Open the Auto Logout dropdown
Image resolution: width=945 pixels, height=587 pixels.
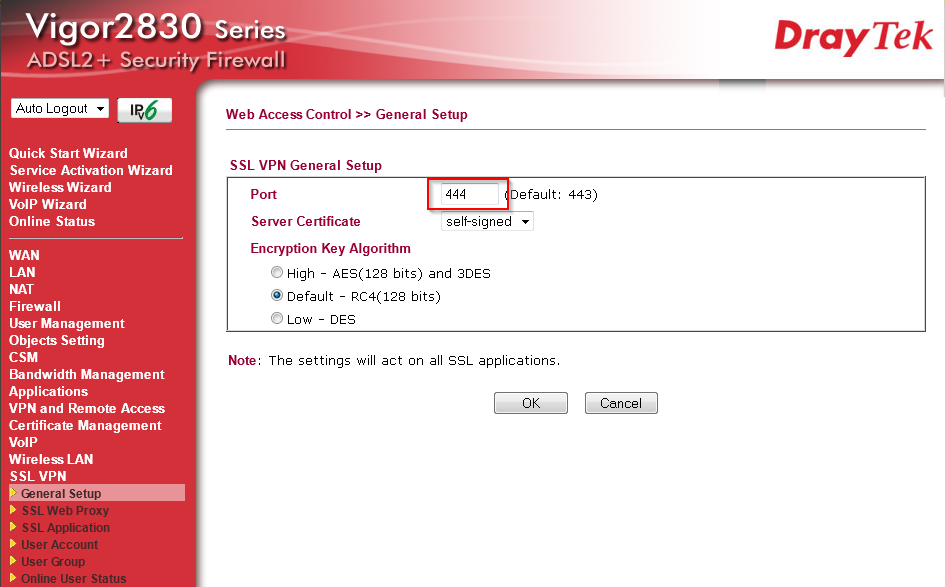pyautogui.click(x=60, y=108)
